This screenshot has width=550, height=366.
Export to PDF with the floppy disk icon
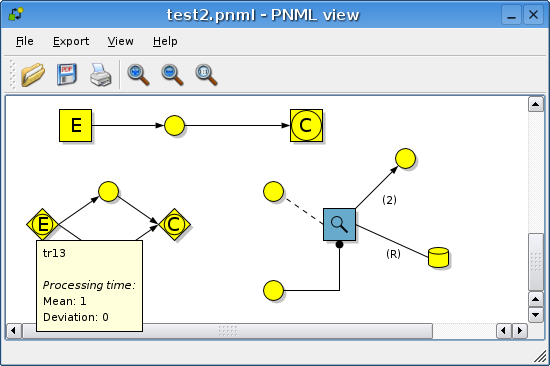(x=67, y=74)
